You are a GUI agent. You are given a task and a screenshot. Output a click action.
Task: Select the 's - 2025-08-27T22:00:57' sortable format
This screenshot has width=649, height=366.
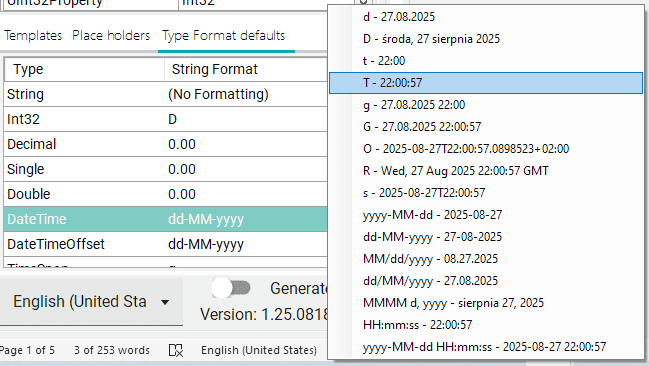[486, 193]
